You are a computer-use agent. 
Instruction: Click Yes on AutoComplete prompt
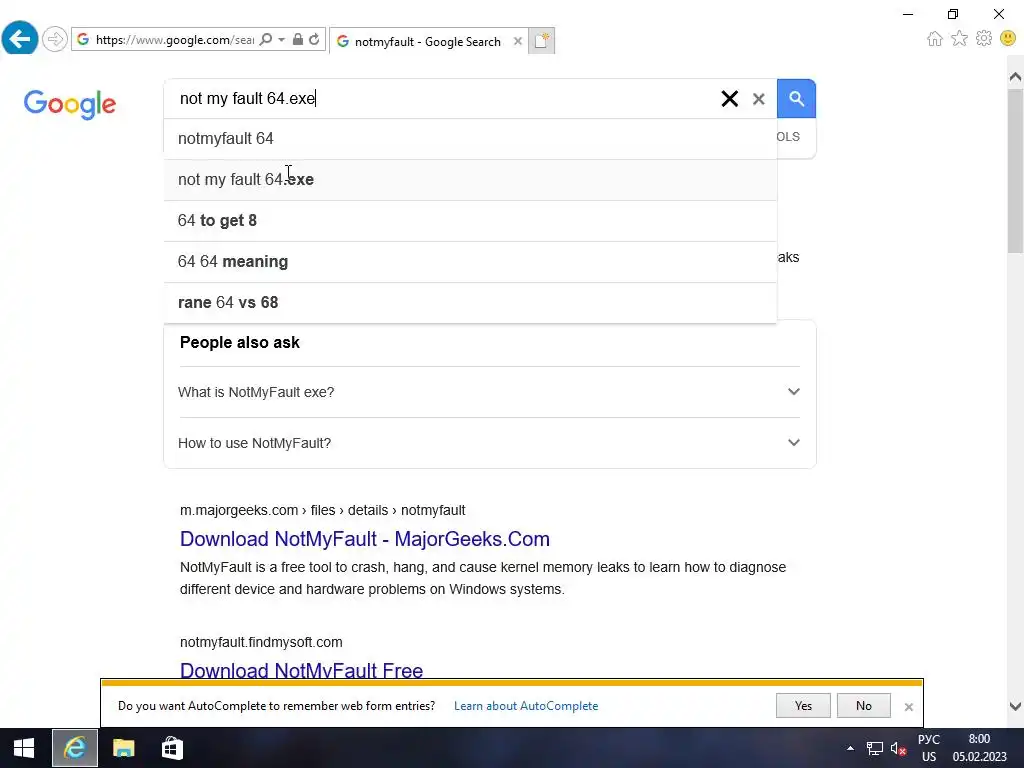803,705
